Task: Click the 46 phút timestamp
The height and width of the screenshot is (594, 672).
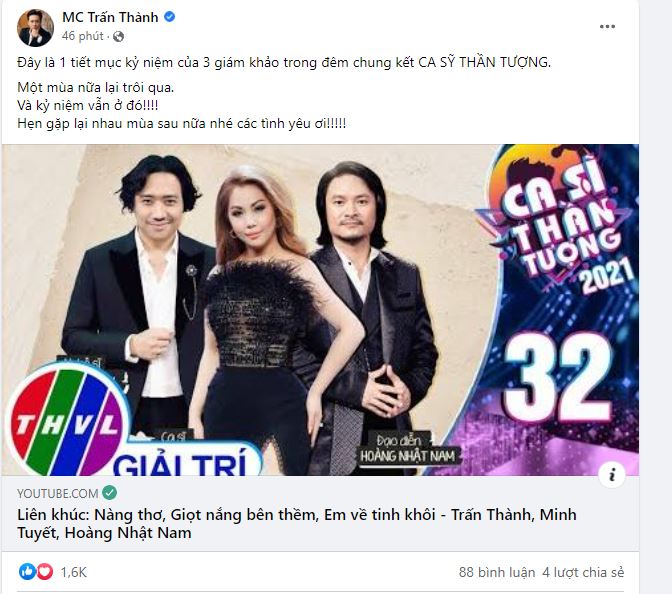Action: click(83, 36)
